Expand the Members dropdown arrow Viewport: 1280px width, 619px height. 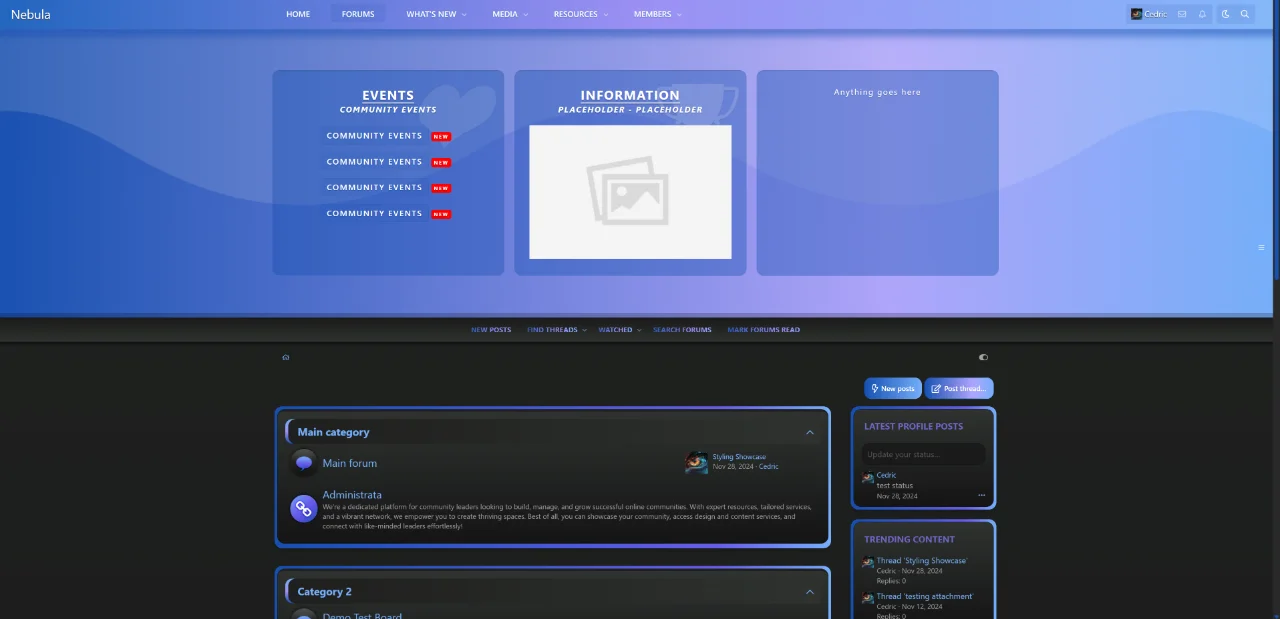pyautogui.click(x=679, y=15)
